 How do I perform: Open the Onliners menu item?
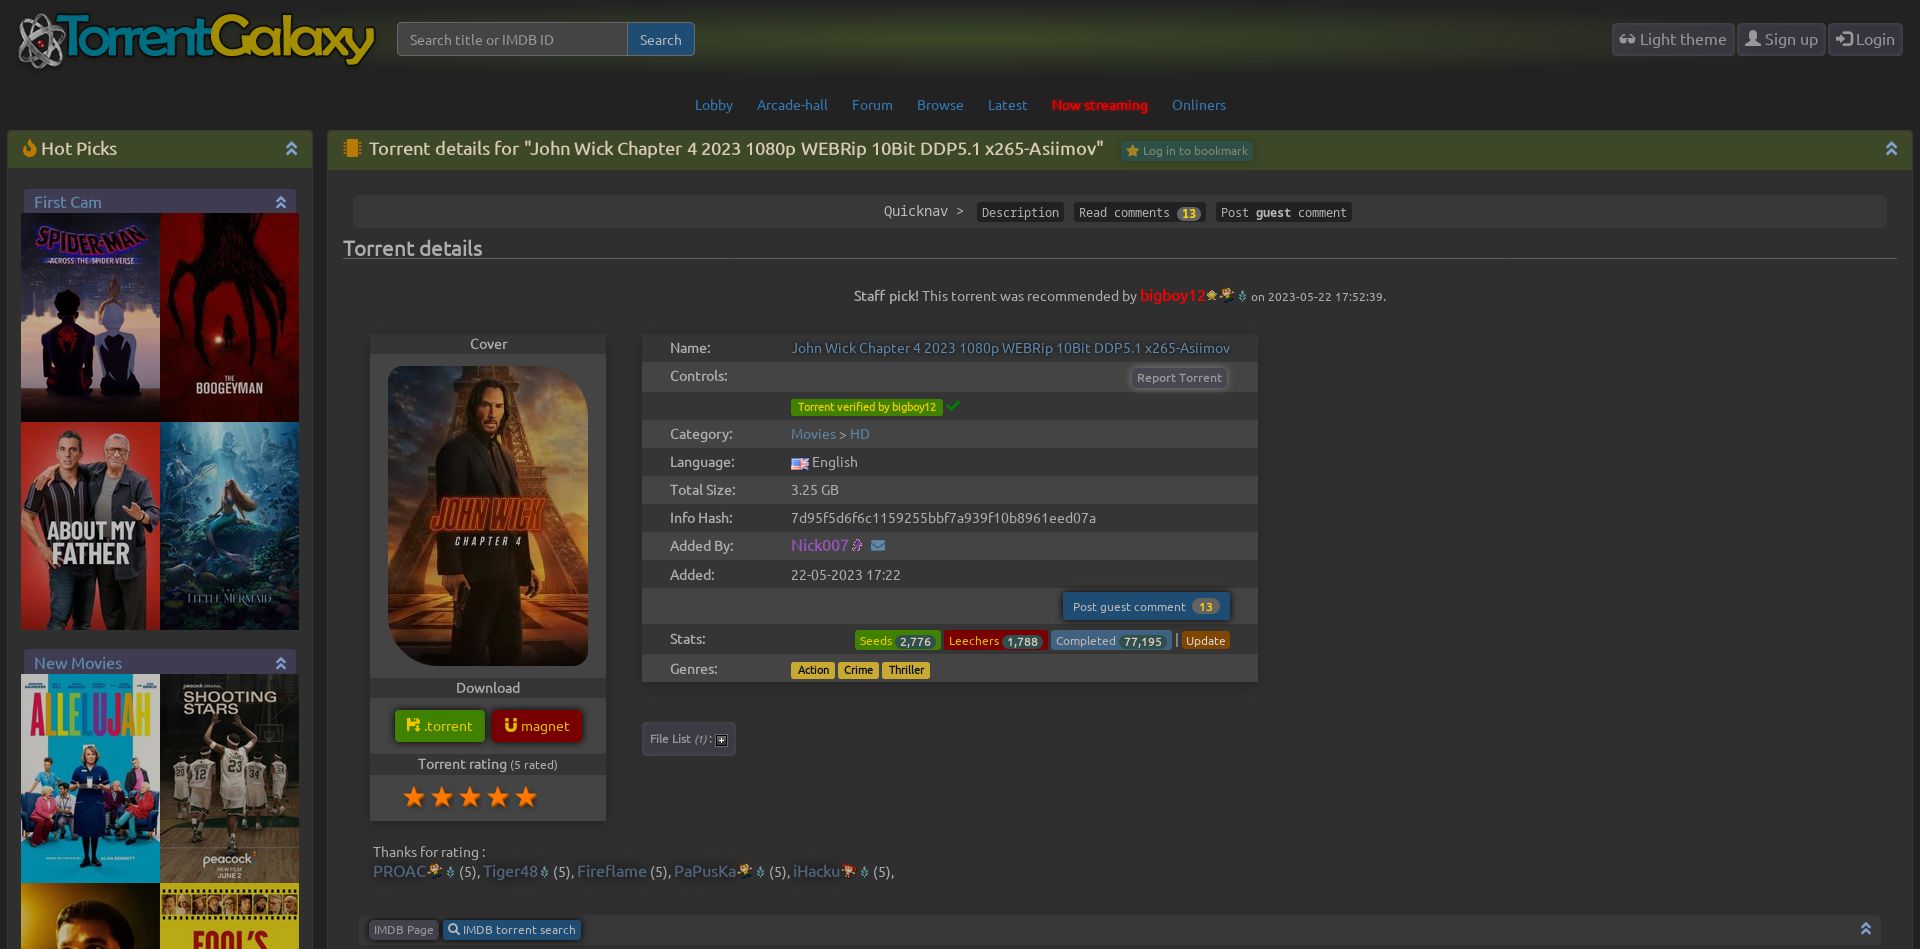pyautogui.click(x=1199, y=105)
